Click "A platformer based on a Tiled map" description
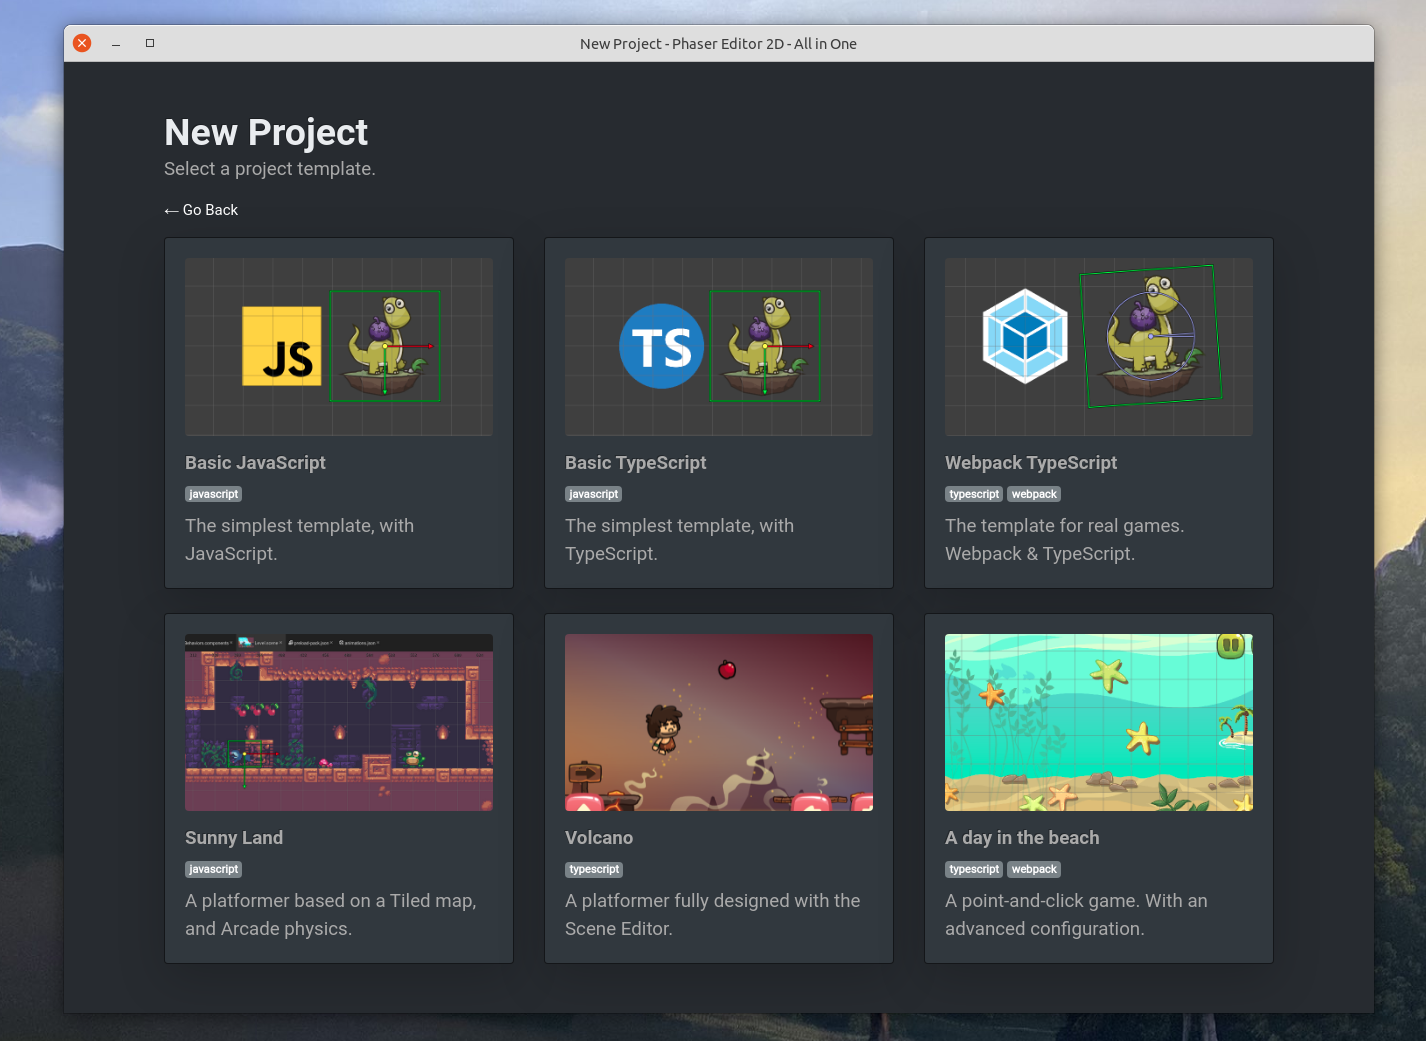Viewport: 1426px width, 1041px height. 331,915
